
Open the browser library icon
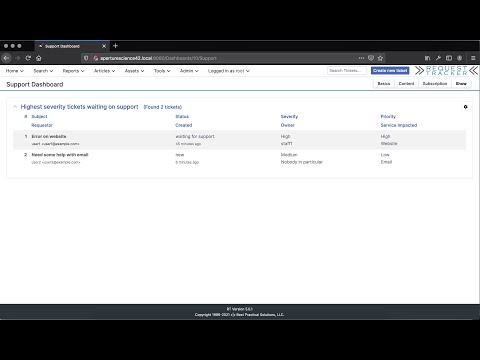click(x=427, y=58)
